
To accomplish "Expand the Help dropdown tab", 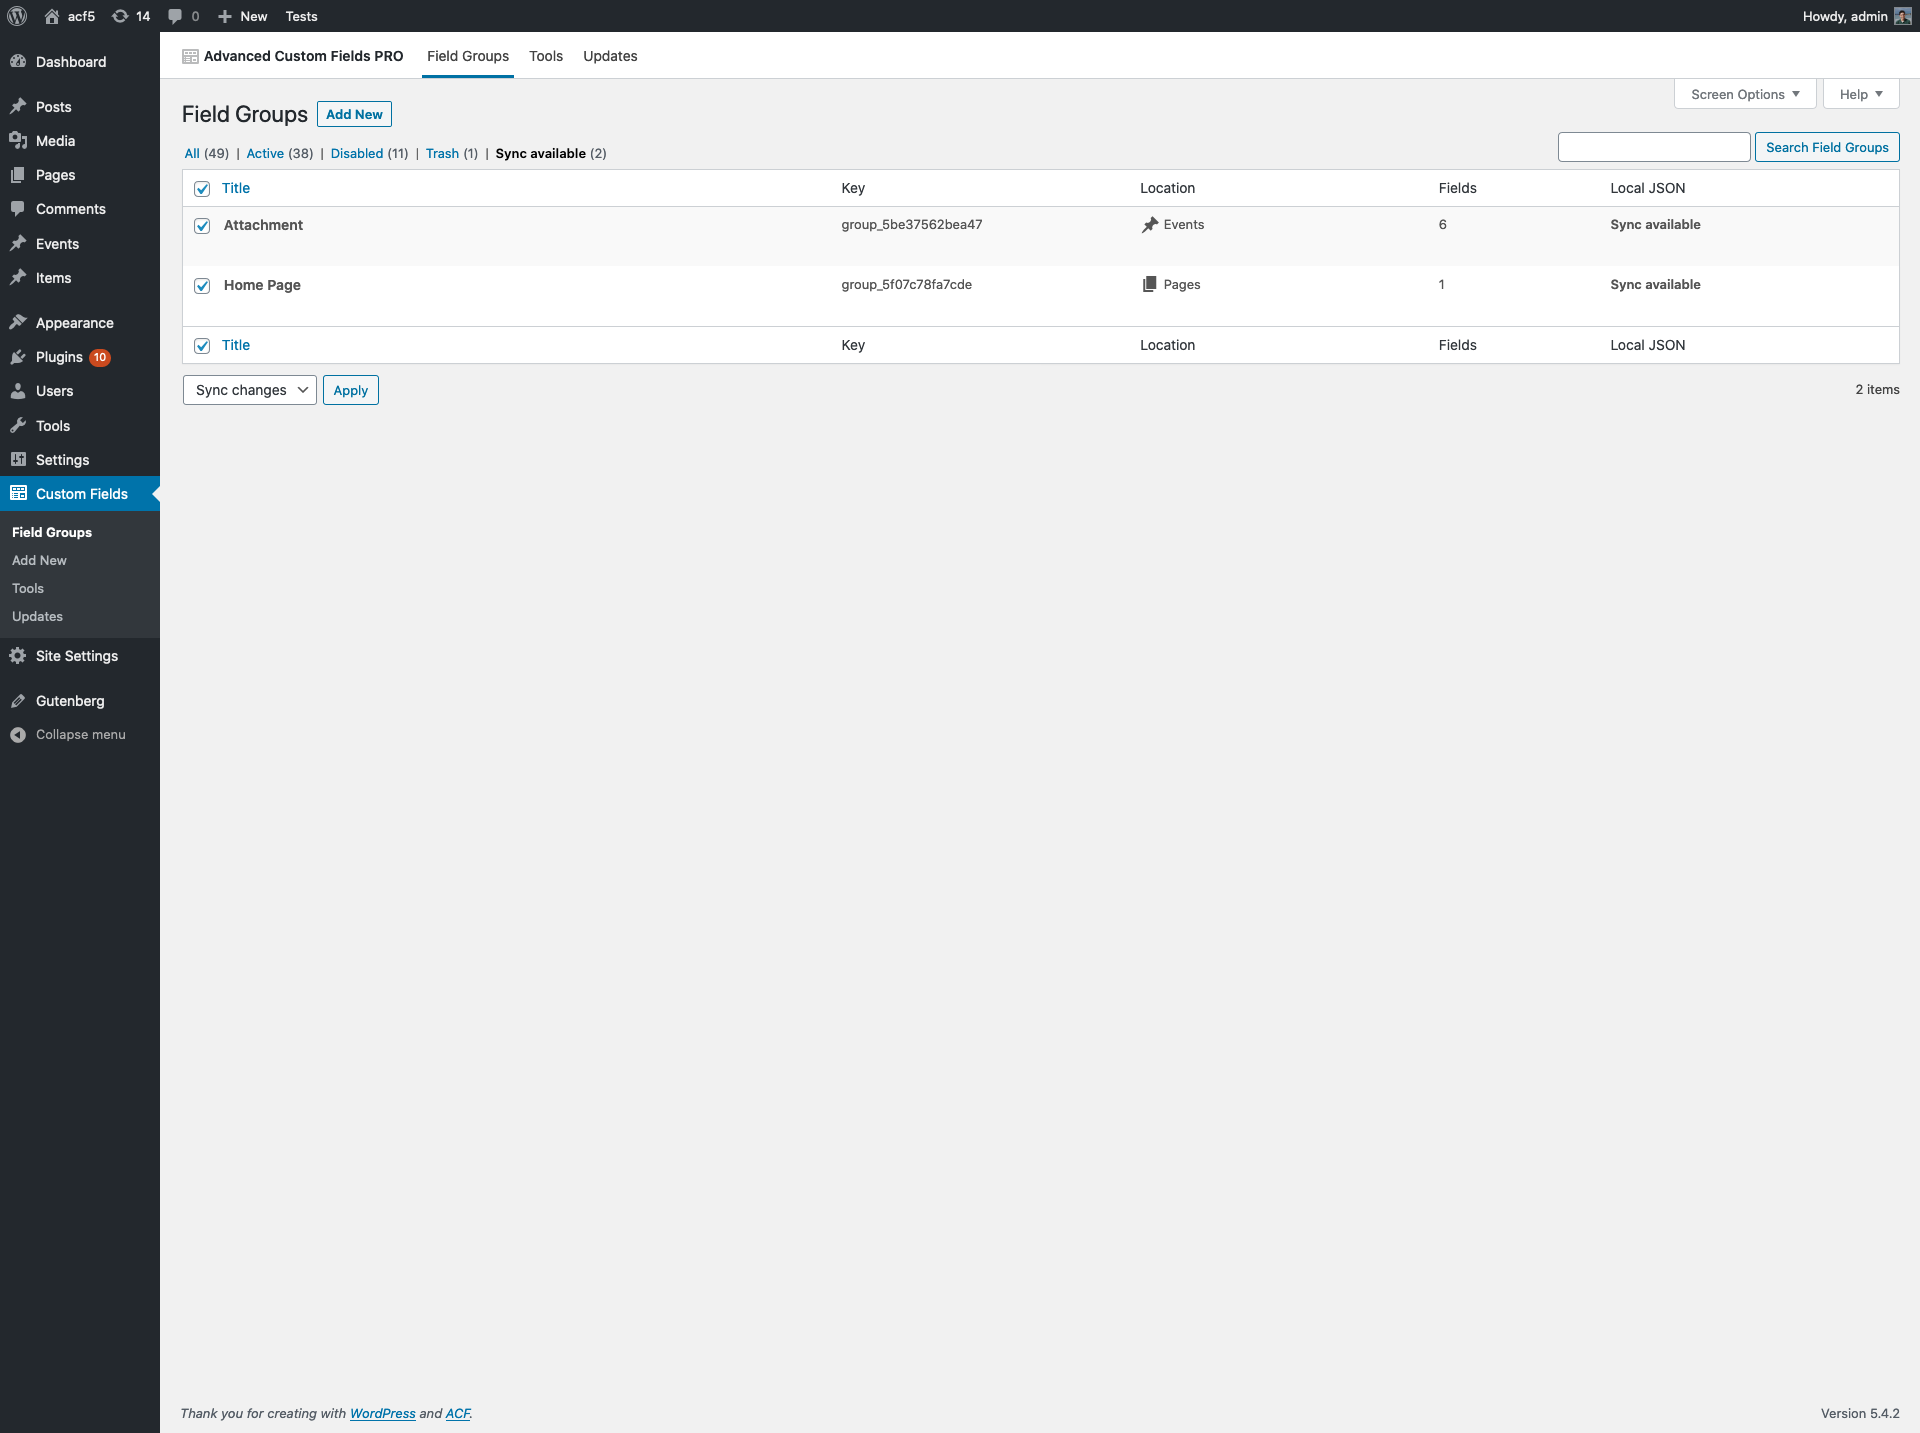I will [x=1860, y=94].
